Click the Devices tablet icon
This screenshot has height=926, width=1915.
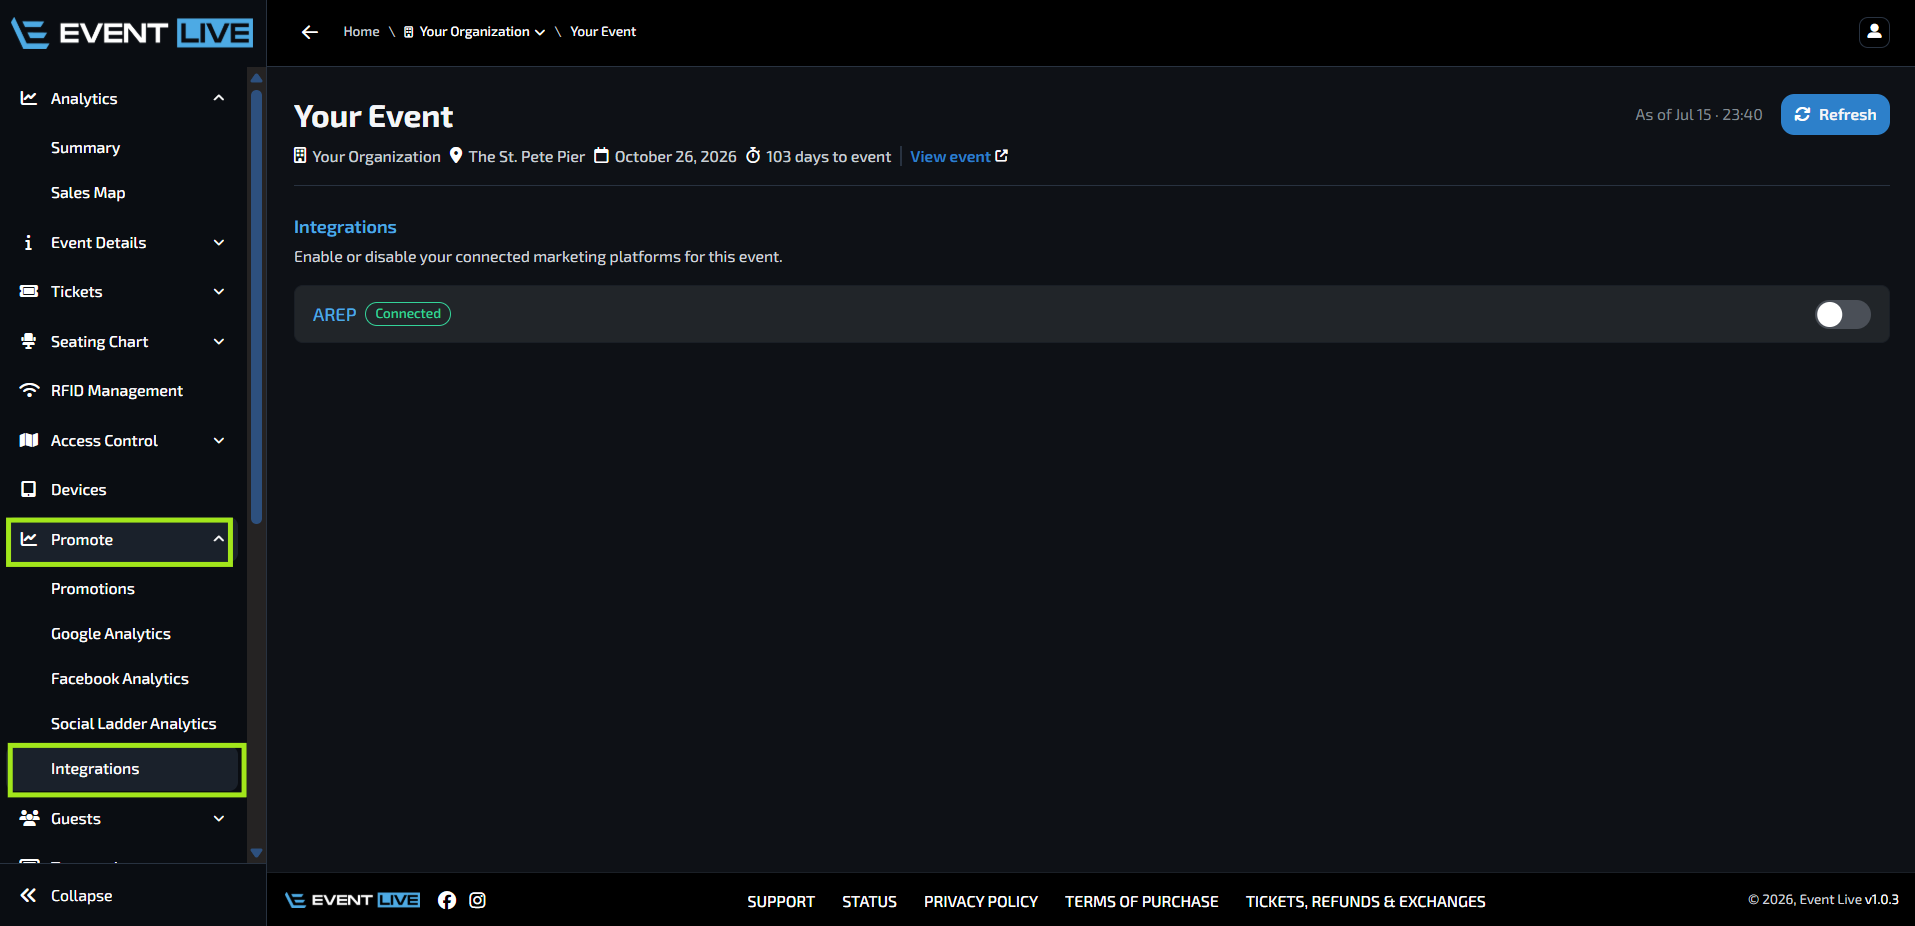coord(29,489)
